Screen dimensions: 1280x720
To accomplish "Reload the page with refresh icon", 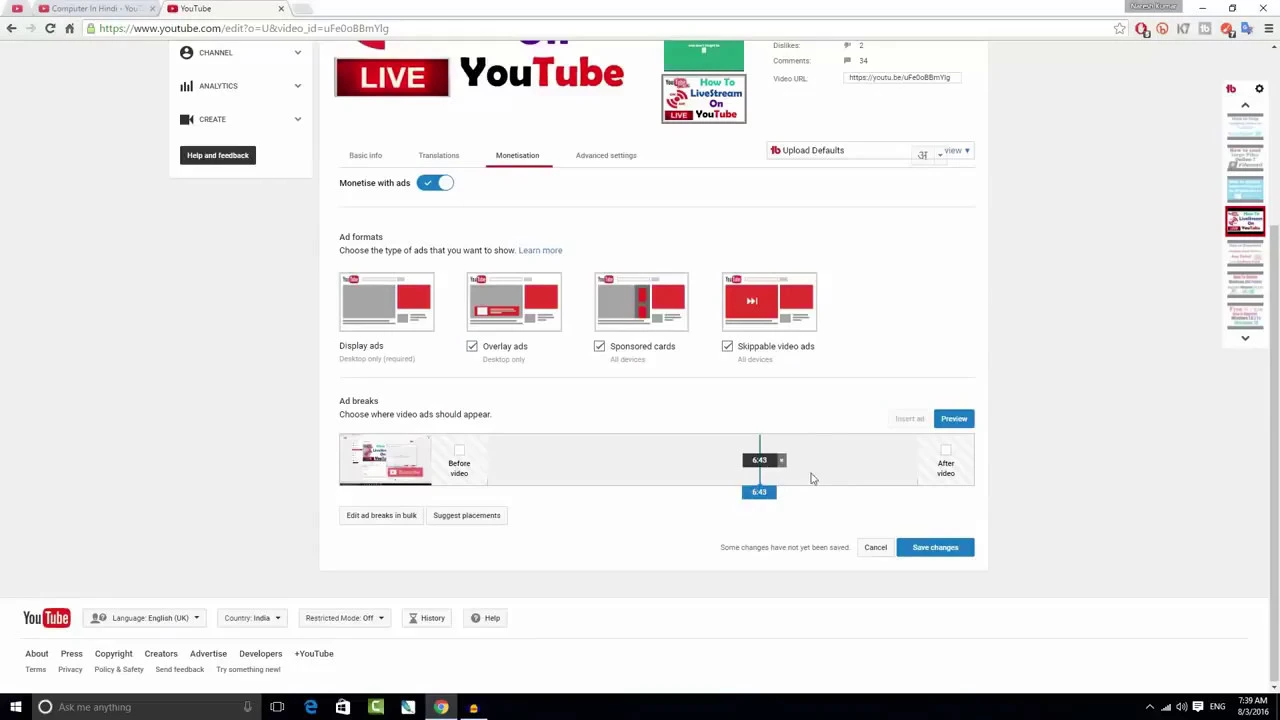I will click(x=50, y=28).
